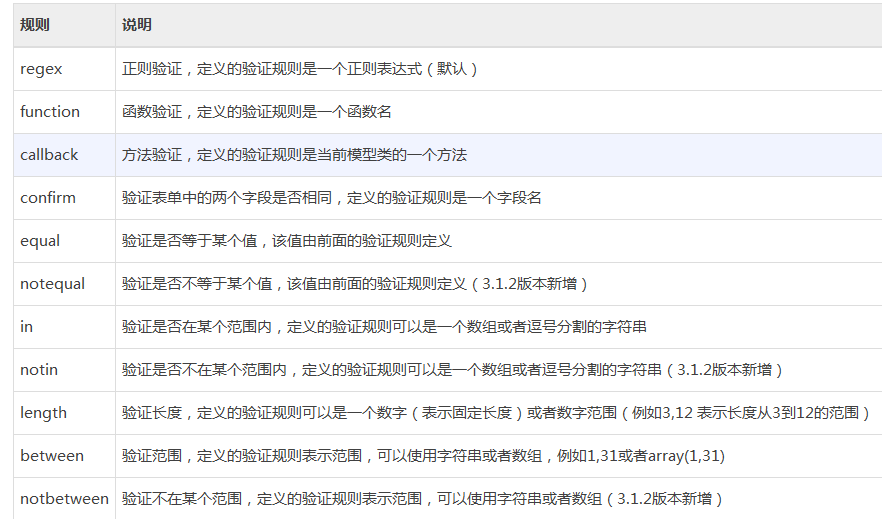
Task: Select the function rule cell
Action: click(65, 112)
